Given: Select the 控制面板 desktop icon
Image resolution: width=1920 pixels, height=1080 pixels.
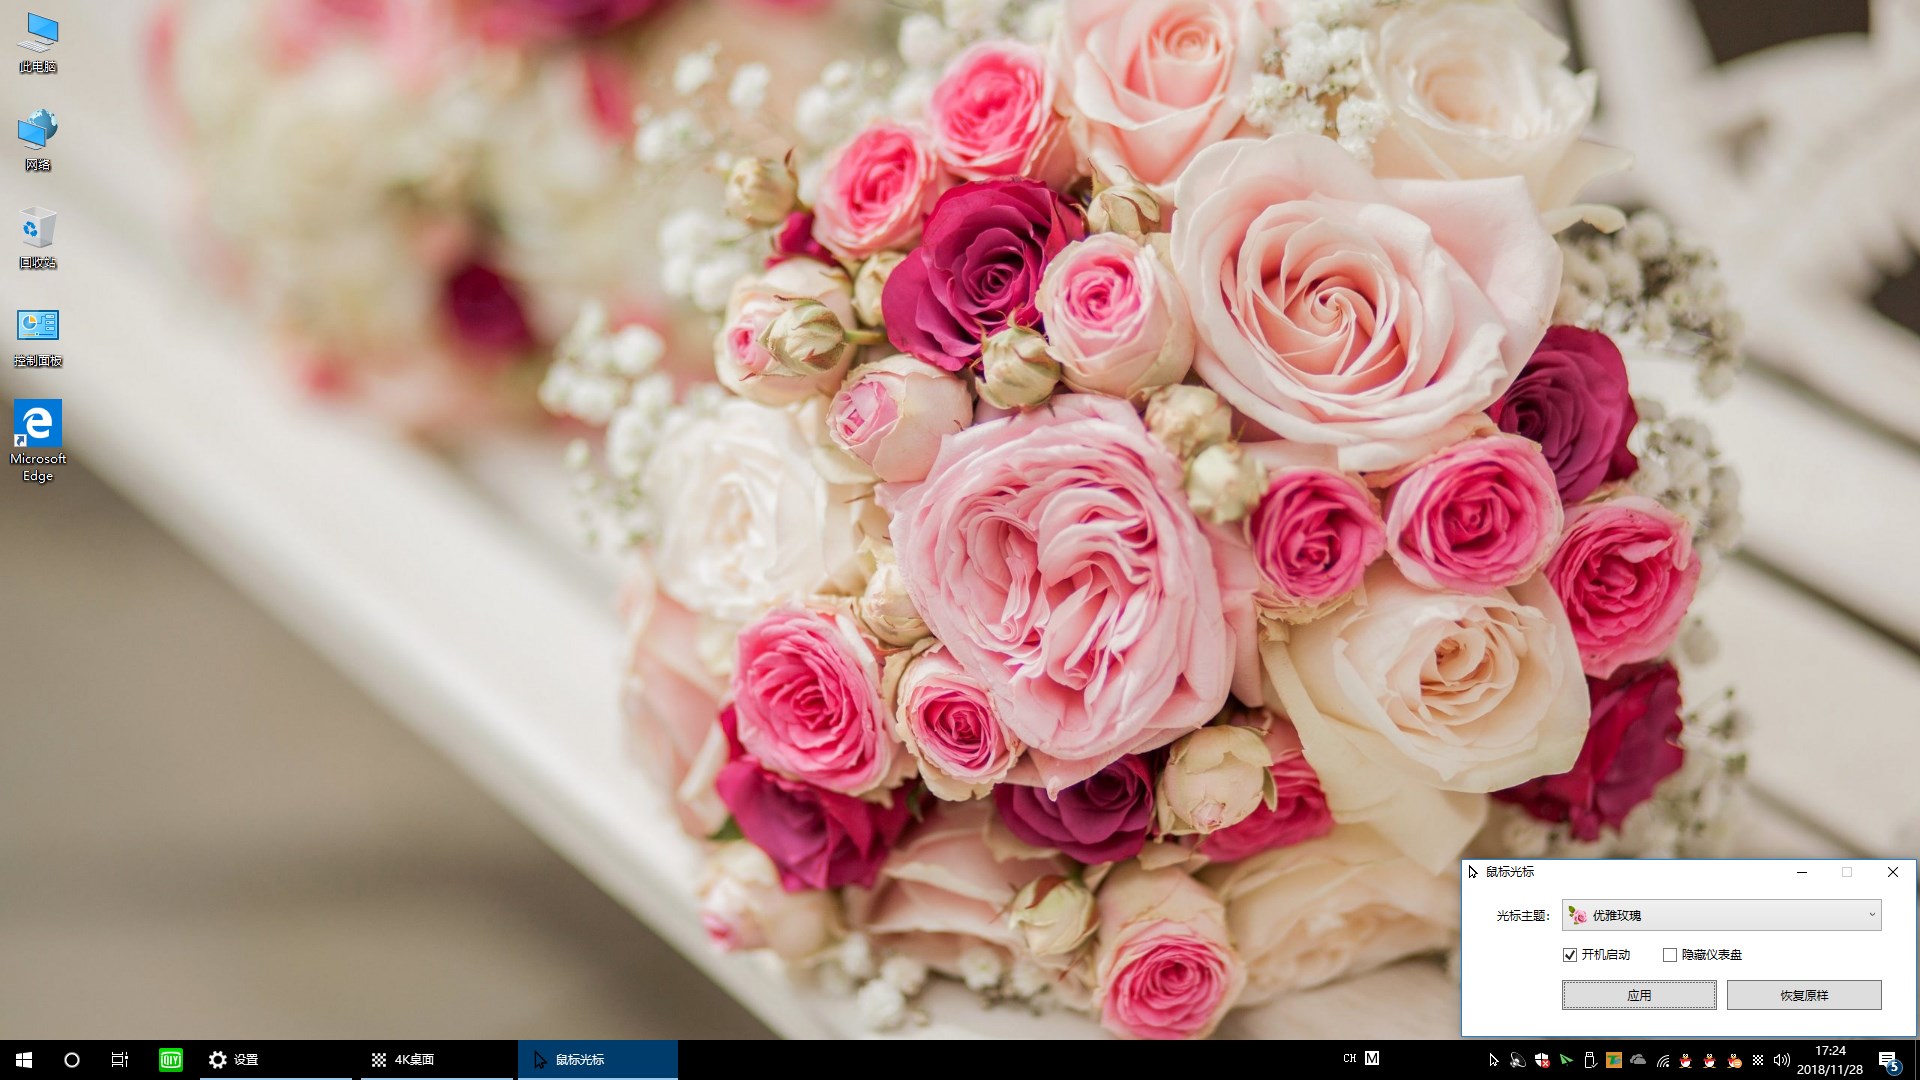Looking at the screenshot, I should (38, 336).
